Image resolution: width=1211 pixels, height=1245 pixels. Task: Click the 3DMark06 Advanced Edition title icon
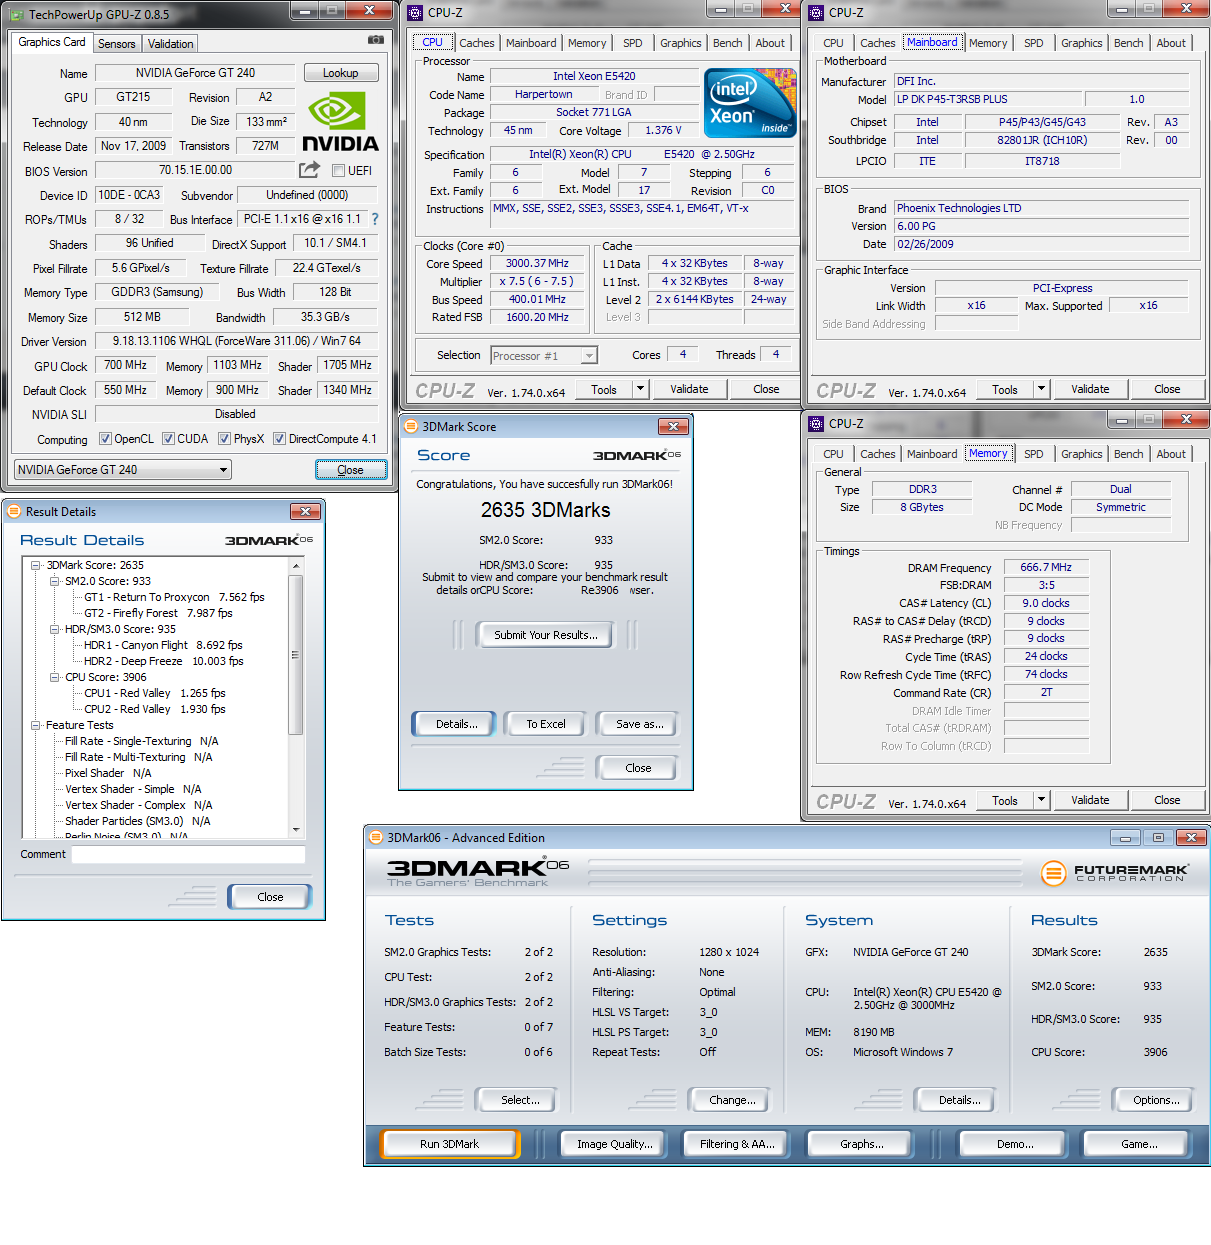pos(376,838)
